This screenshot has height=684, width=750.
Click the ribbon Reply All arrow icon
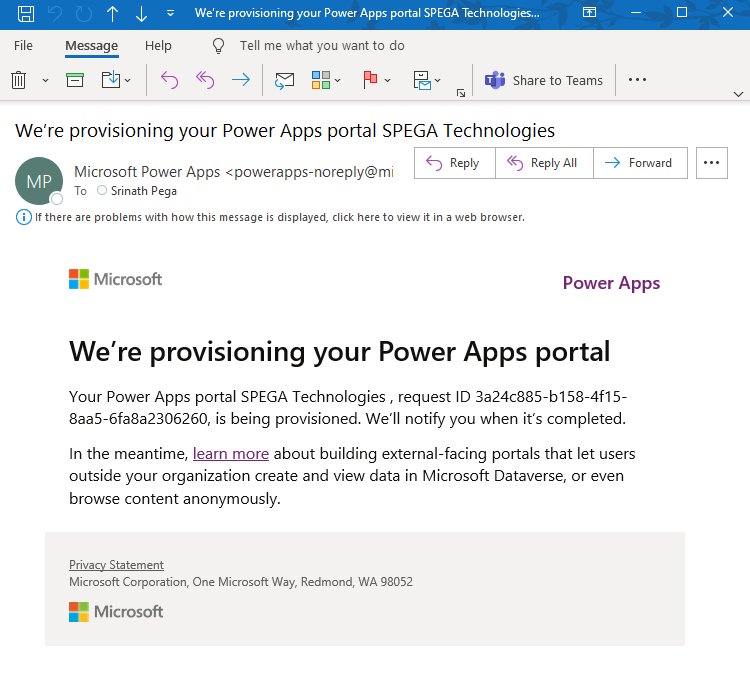click(205, 80)
